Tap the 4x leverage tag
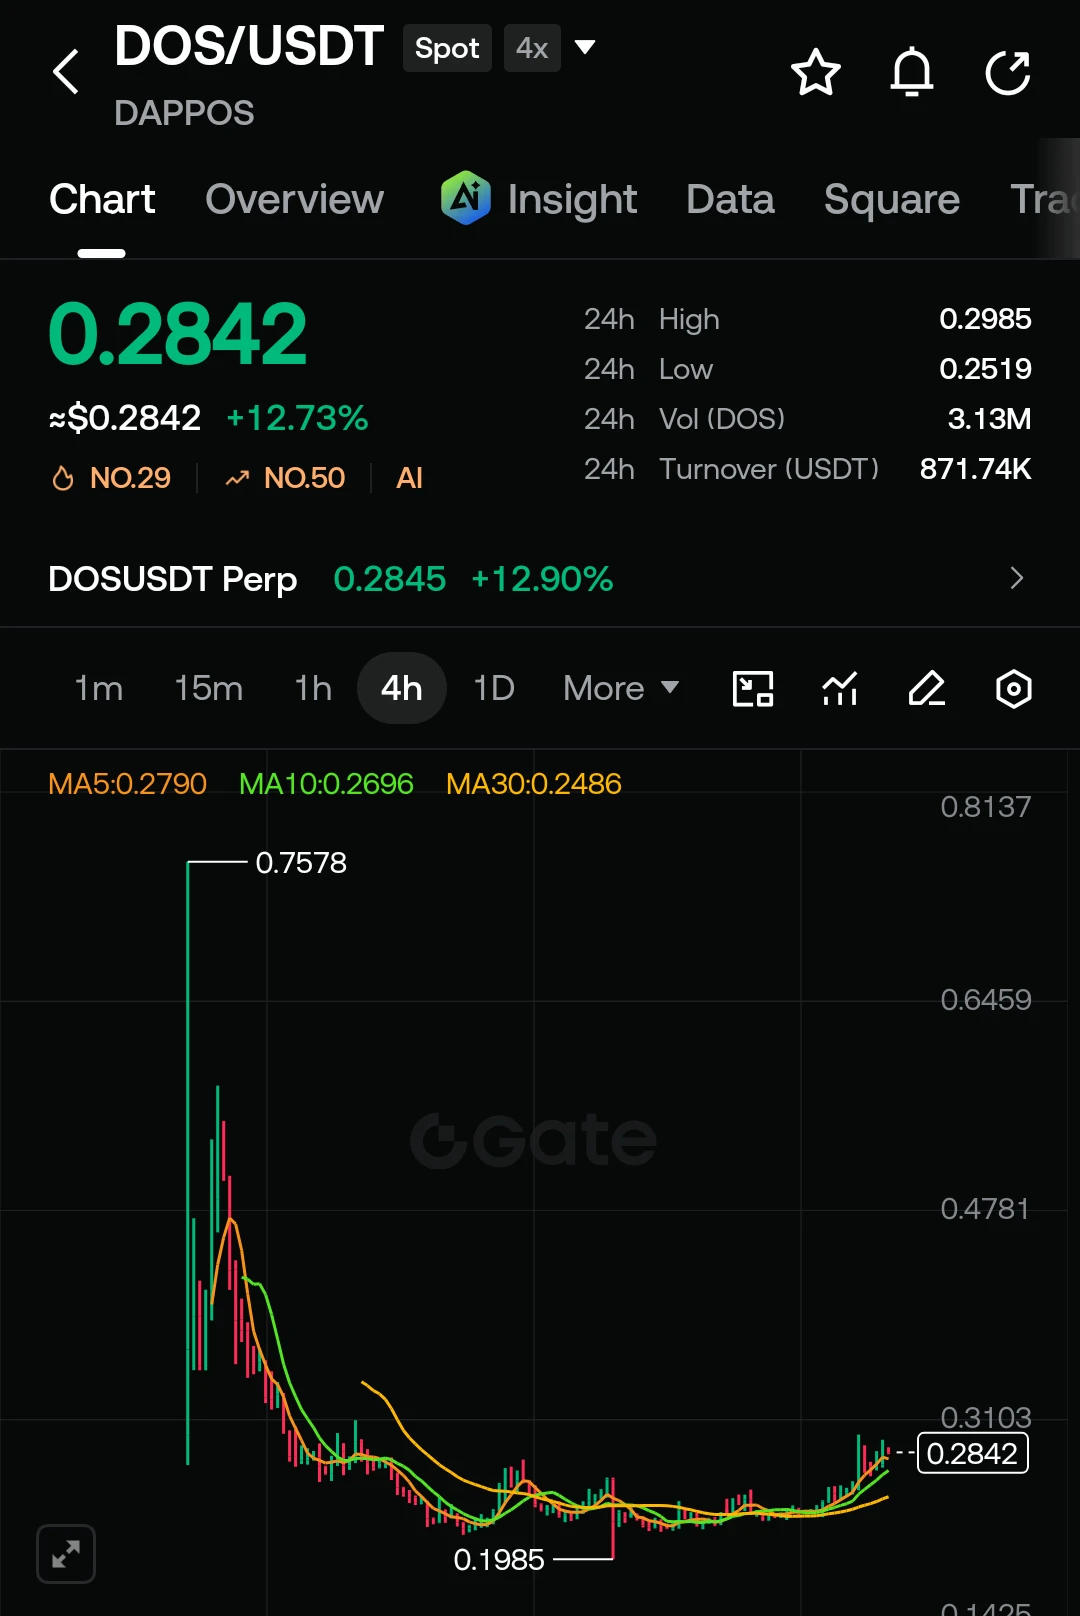1080x1616 pixels. pyautogui.click(x=532, y=48)
